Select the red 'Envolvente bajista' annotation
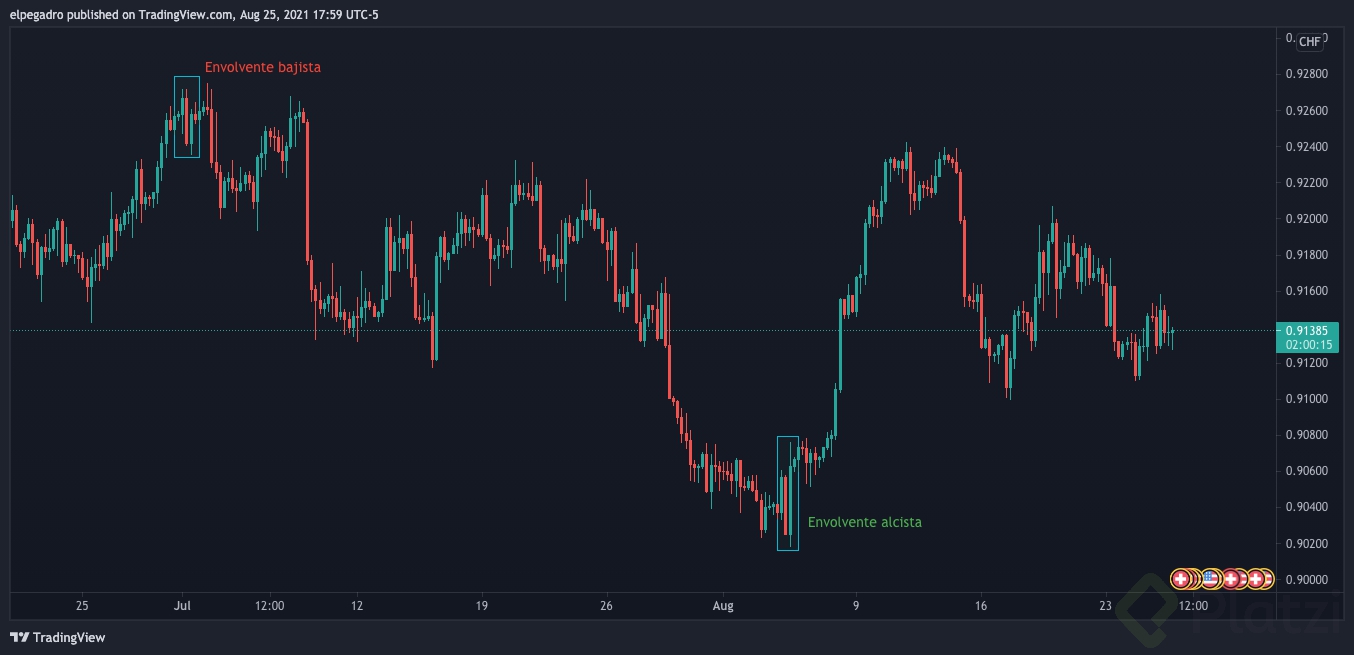1354x655 pixels. coord(263,67)
